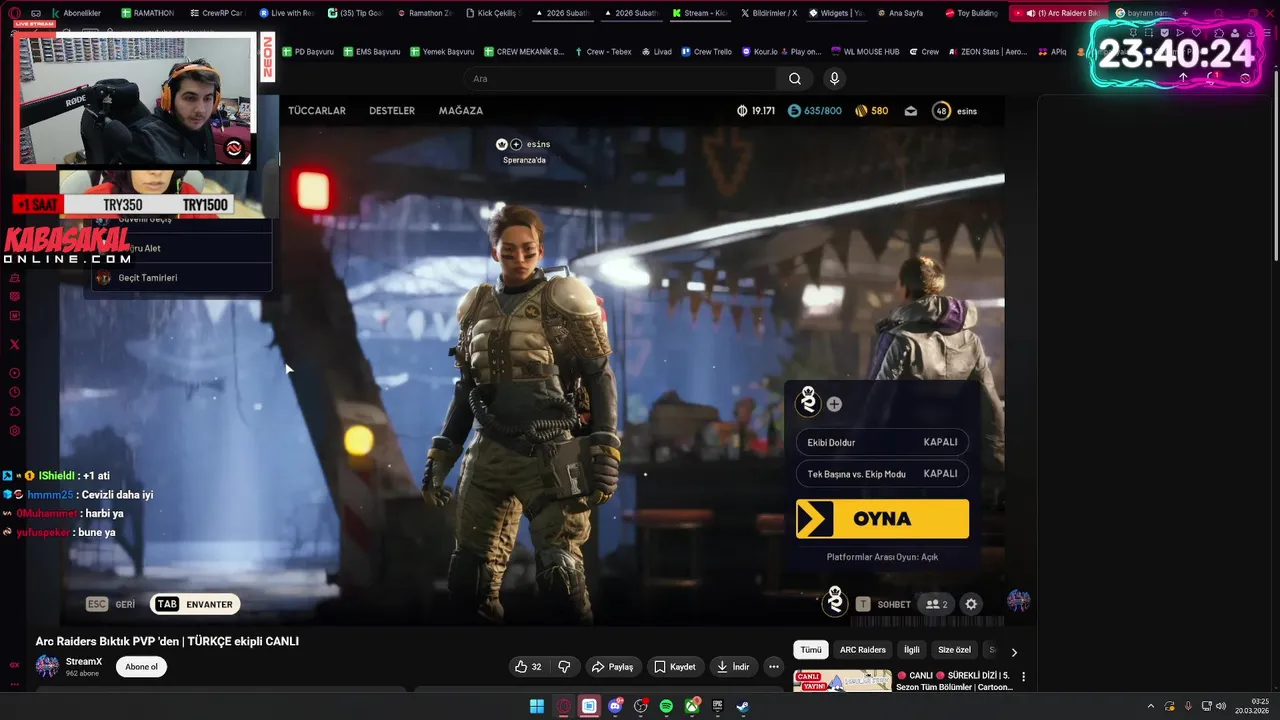Switch to the Bildirimler / X browser tab
This screenshot has height=720, width=1280.
(769, 13)
